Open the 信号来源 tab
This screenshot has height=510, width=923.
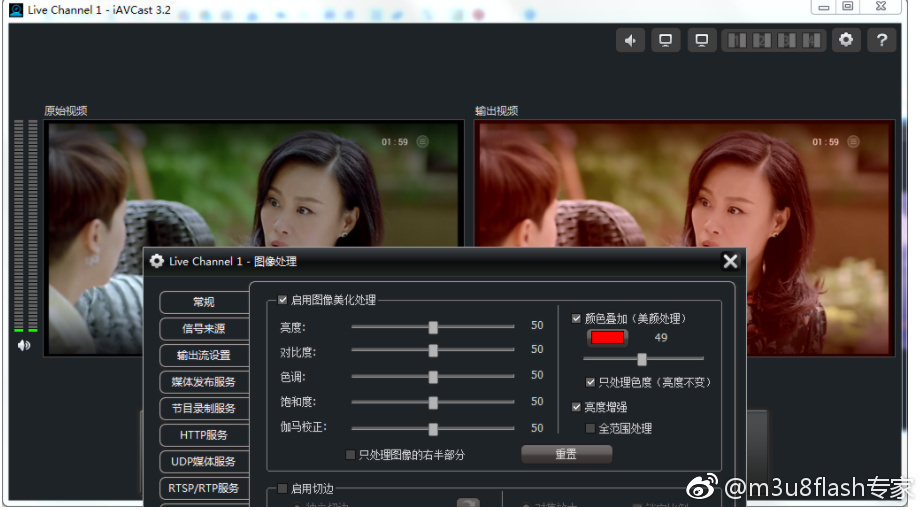click(x=204, y=329)
